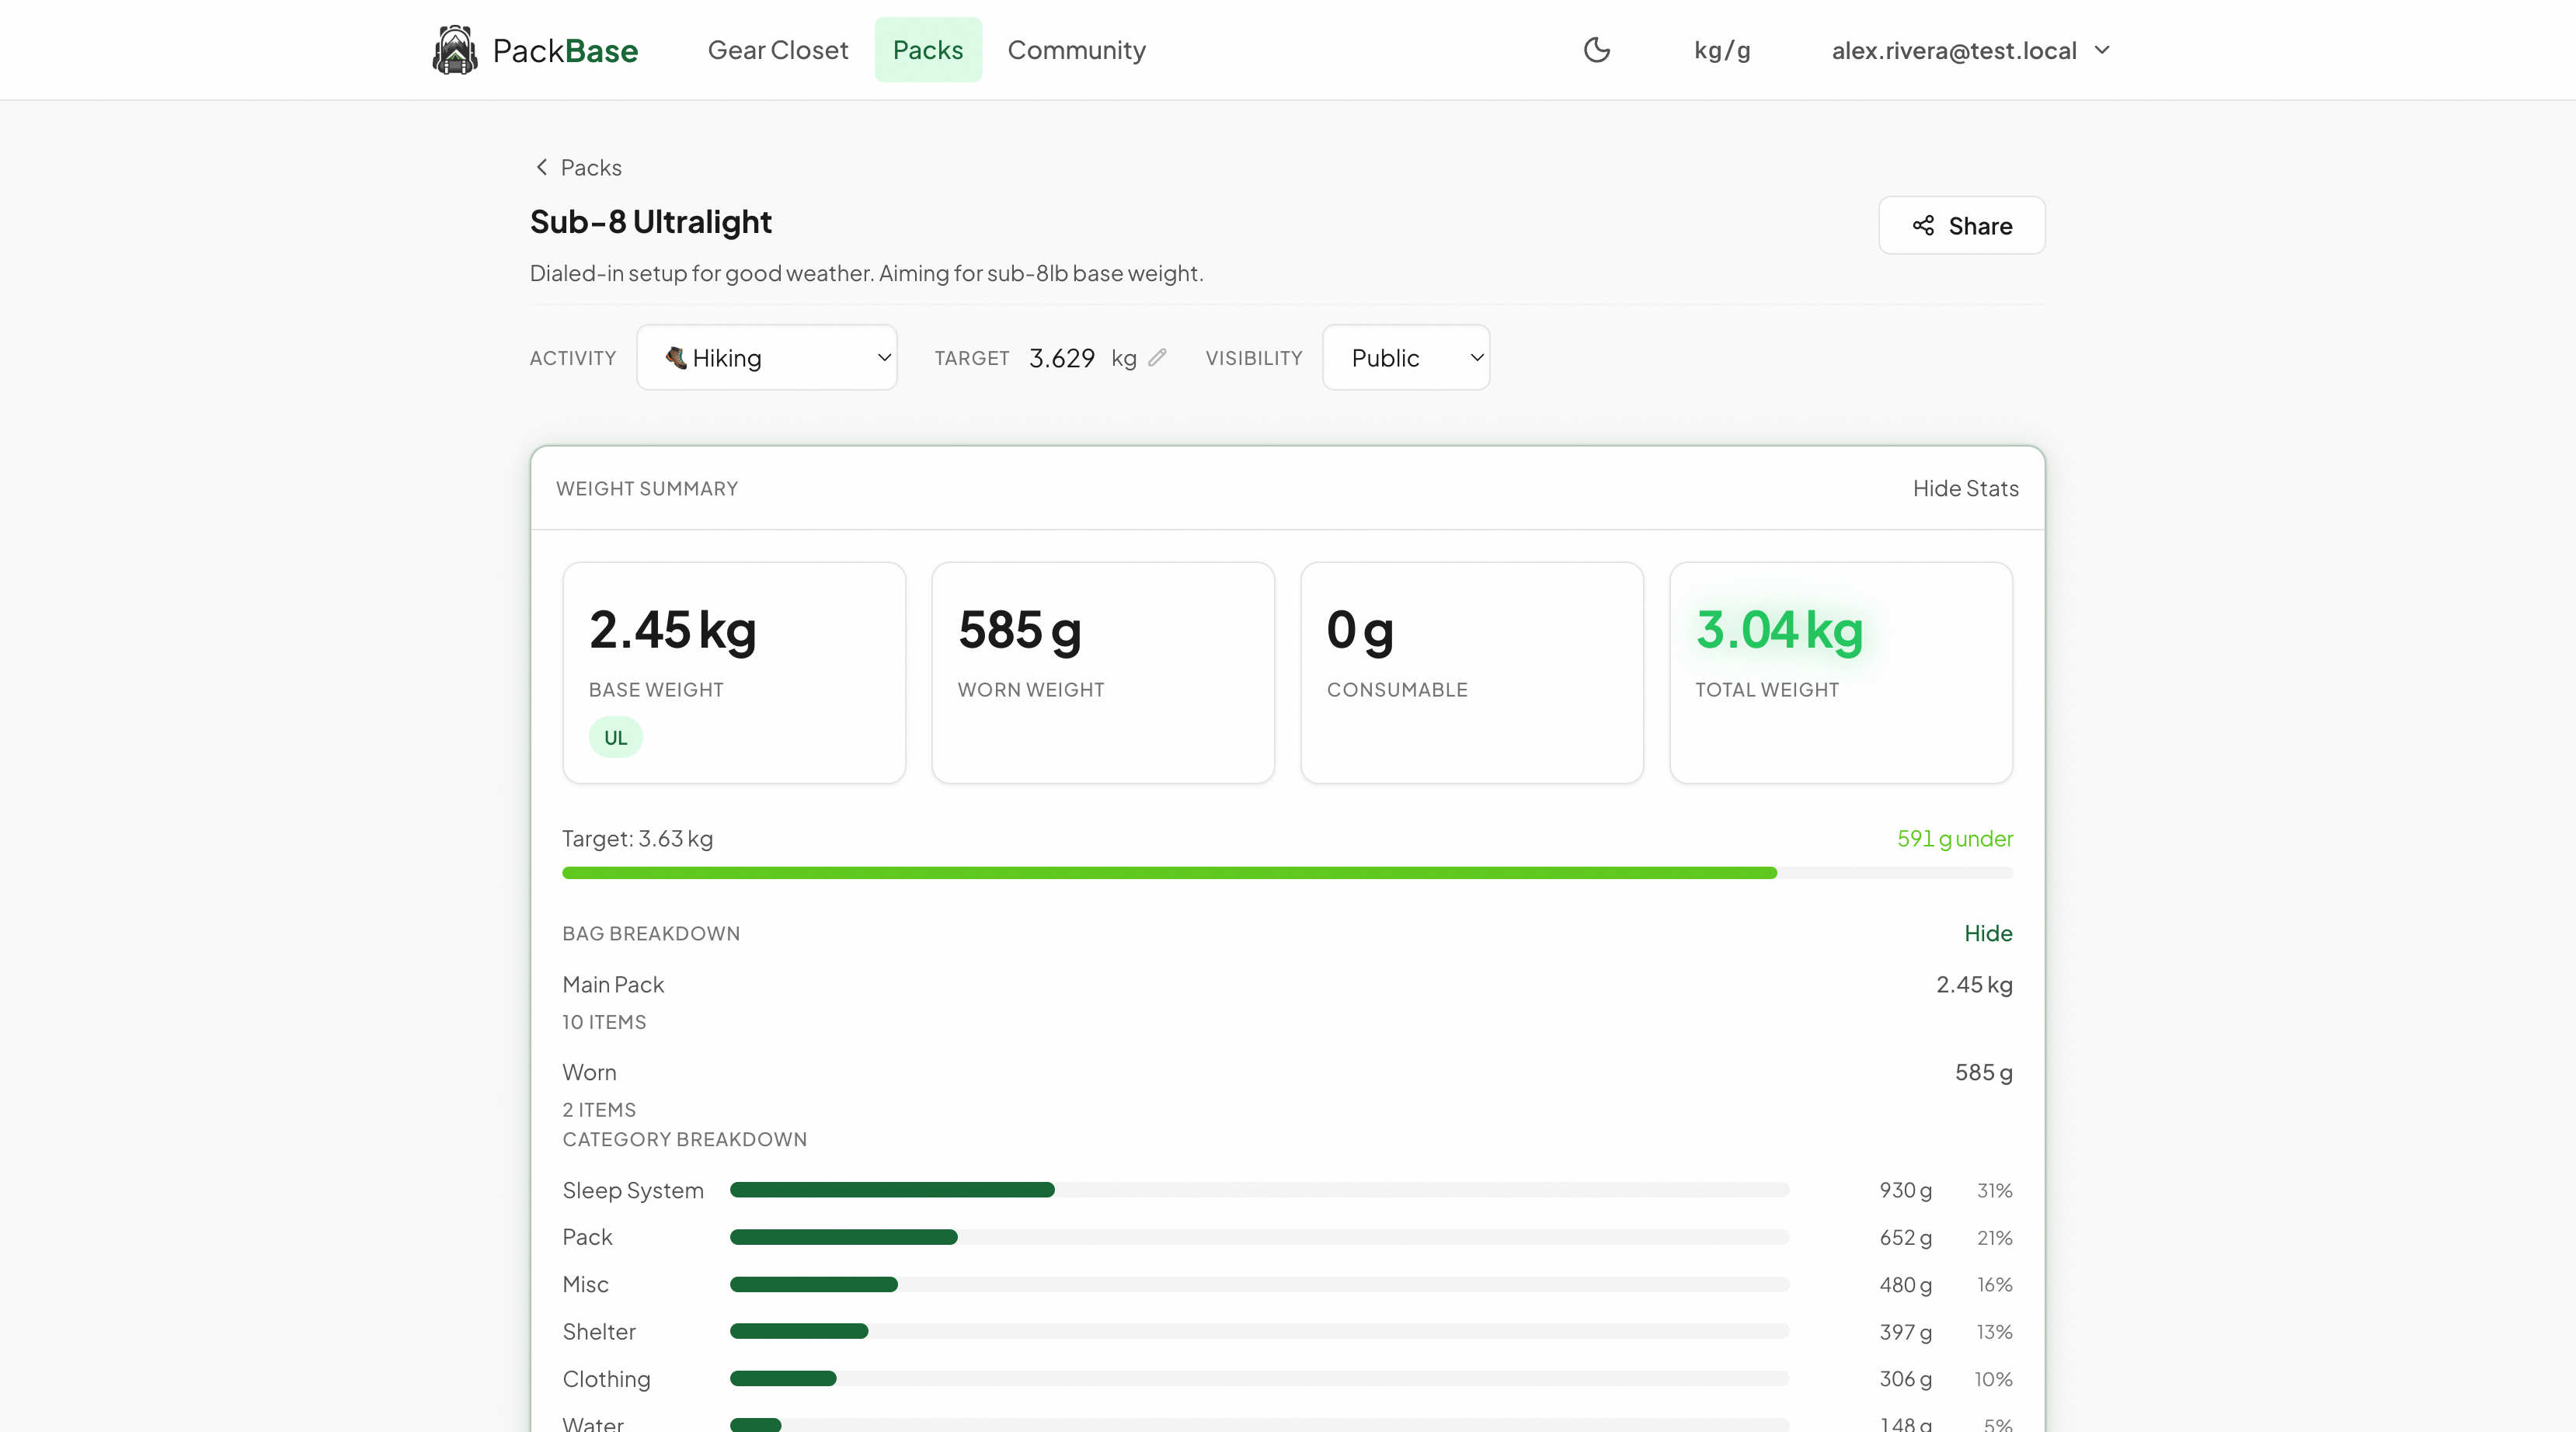Click the CATEGORY BREAKDOWN heading
The width and height of the screenshot is (2576, 1432).
tap(684, 1139)
